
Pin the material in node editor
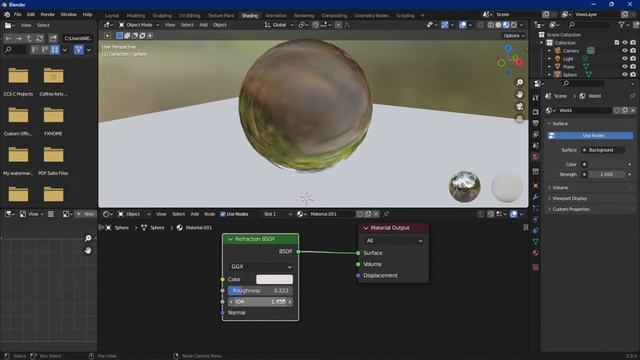tap(386, 214)
